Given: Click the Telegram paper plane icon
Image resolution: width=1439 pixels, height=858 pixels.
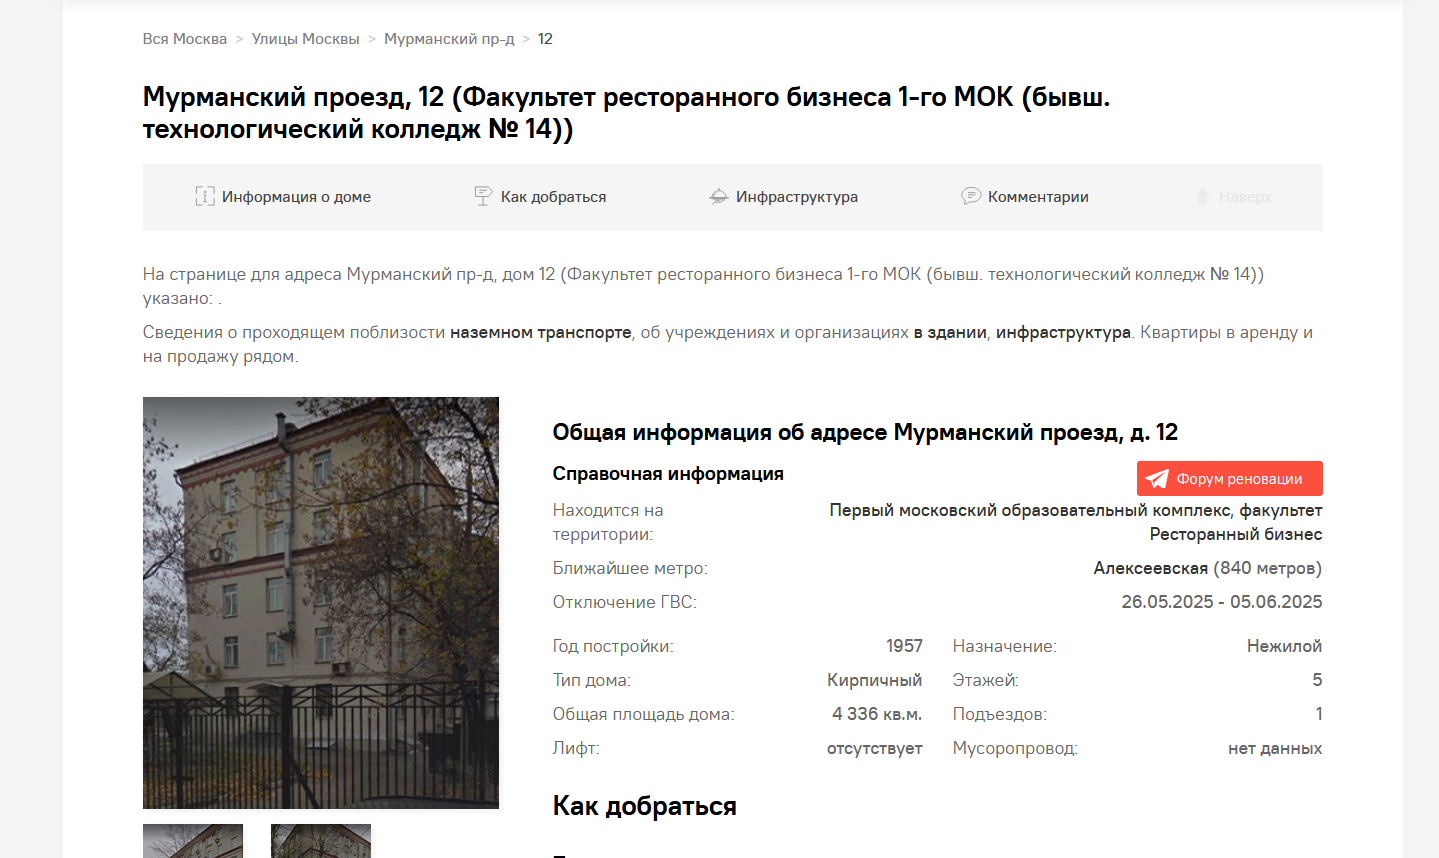Looking at the screenshot, I should pyautogui.click(x=1157, y=479).
